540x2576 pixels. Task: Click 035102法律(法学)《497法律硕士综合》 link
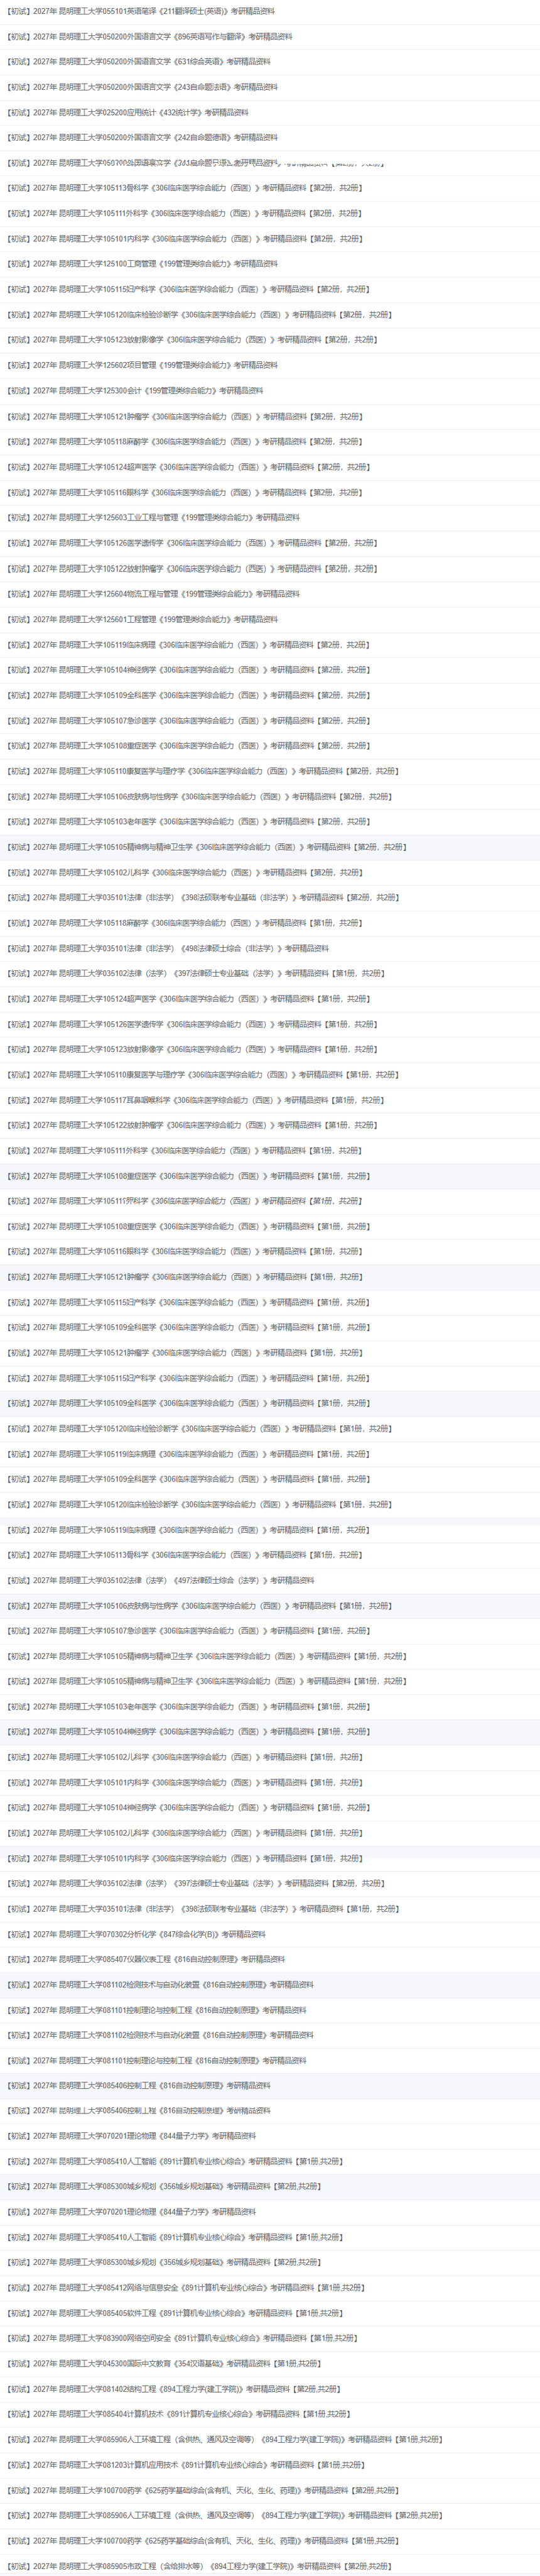pyautogui.click(x=161, y=1581)
